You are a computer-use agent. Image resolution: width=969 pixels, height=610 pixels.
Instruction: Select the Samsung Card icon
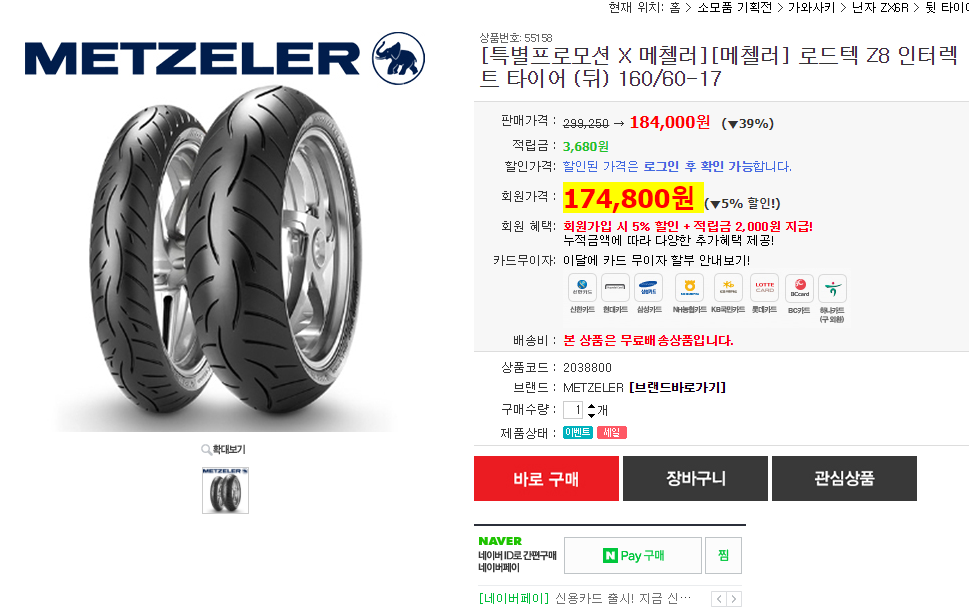pos(648,289)
